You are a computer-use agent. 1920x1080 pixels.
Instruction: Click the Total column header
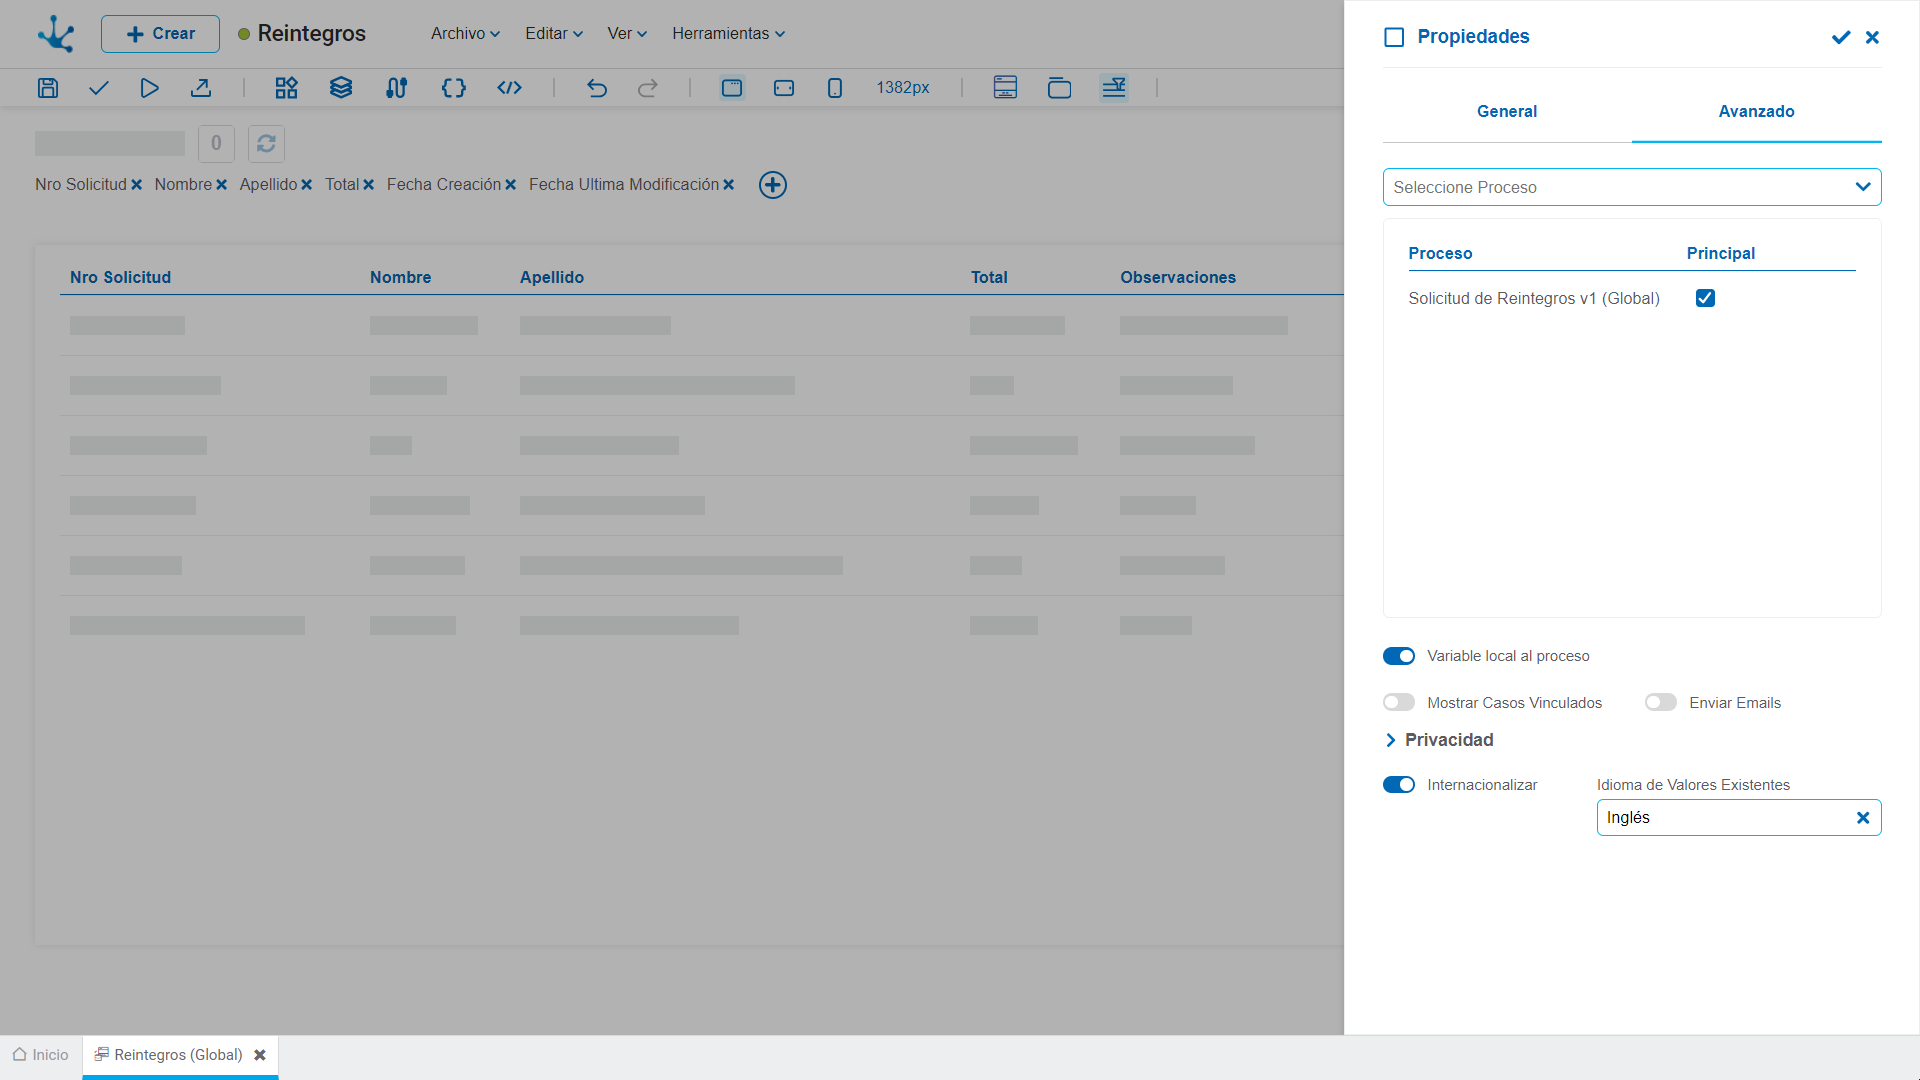989,277
